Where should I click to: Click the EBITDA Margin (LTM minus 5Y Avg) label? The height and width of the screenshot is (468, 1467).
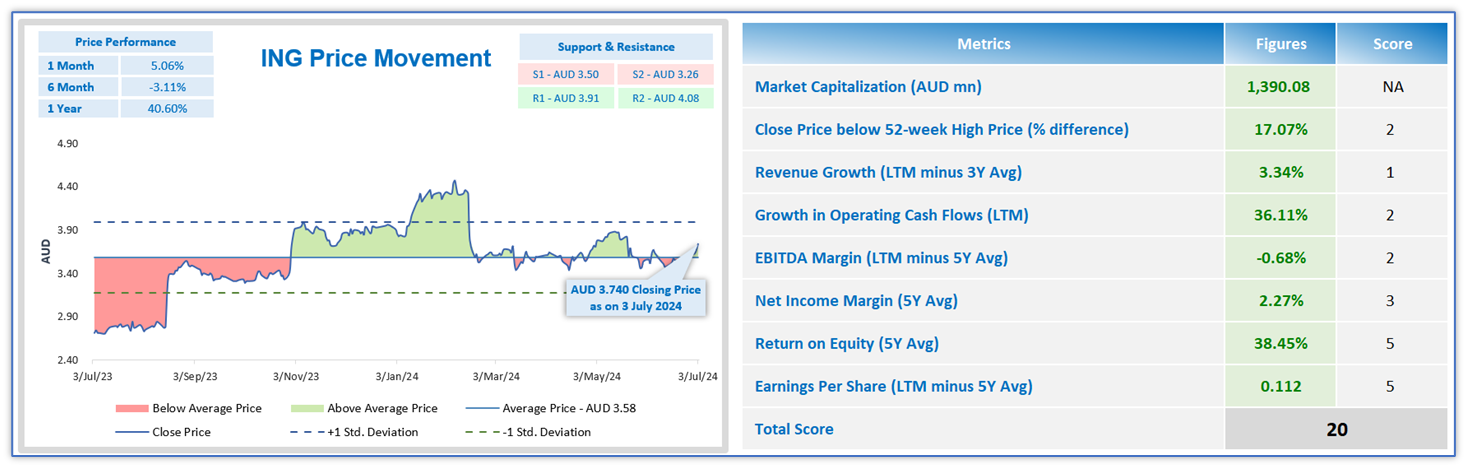(x=881, y=258)
